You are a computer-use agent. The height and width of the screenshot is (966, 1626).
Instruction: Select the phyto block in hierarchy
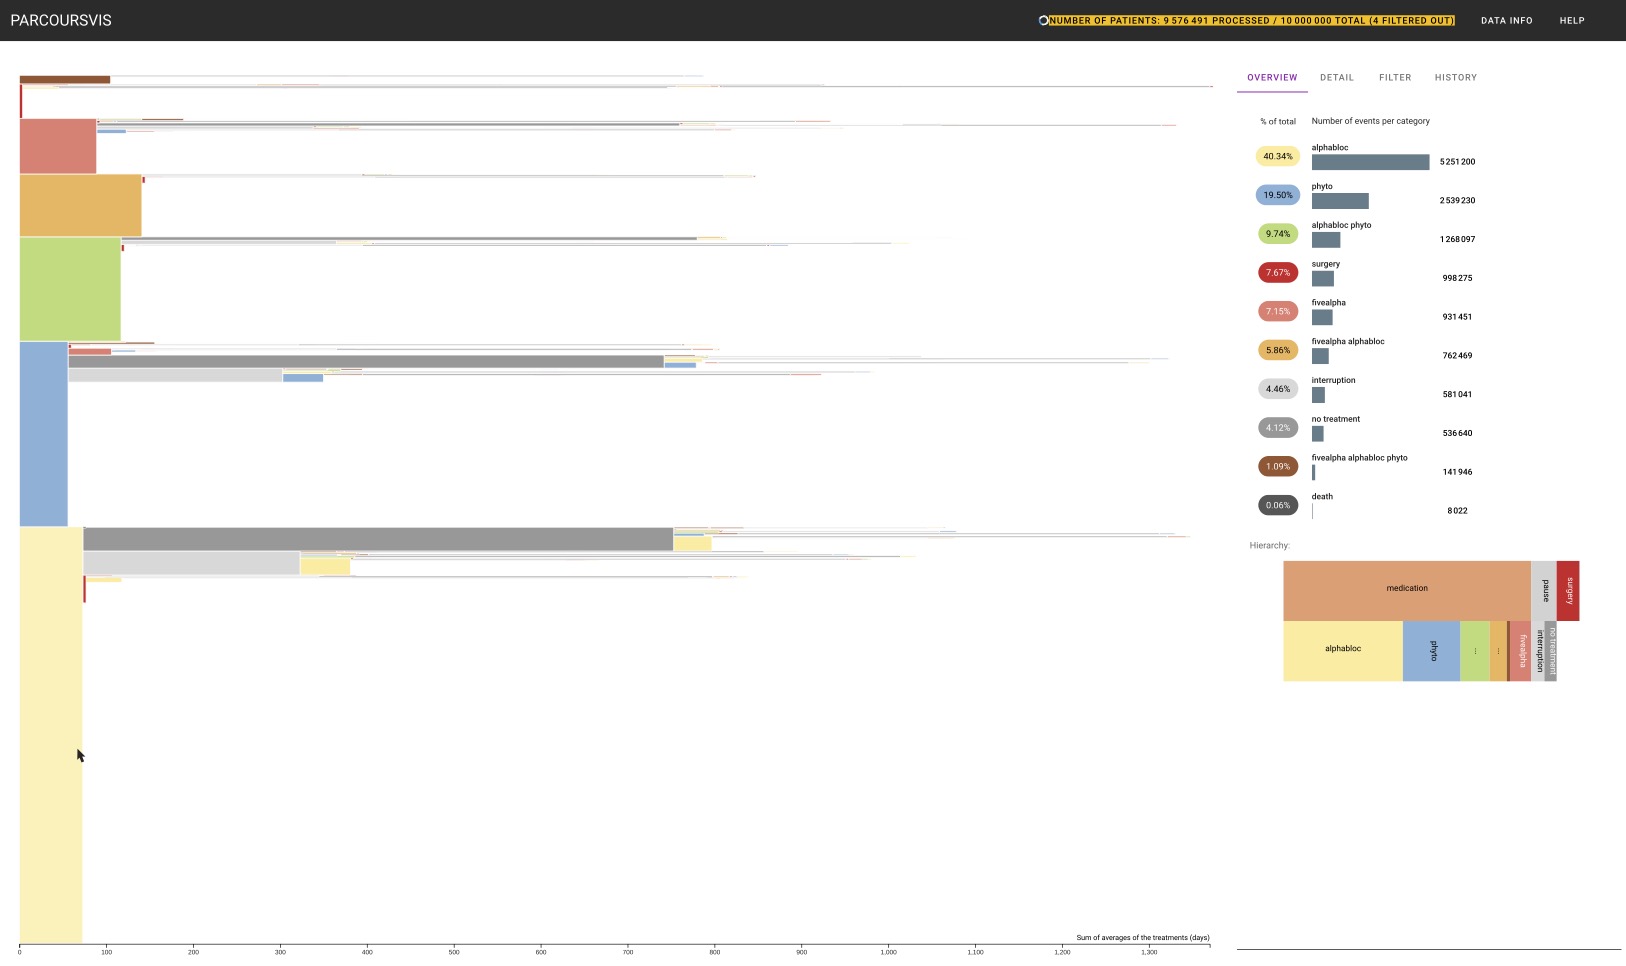tap(1431, 651)
